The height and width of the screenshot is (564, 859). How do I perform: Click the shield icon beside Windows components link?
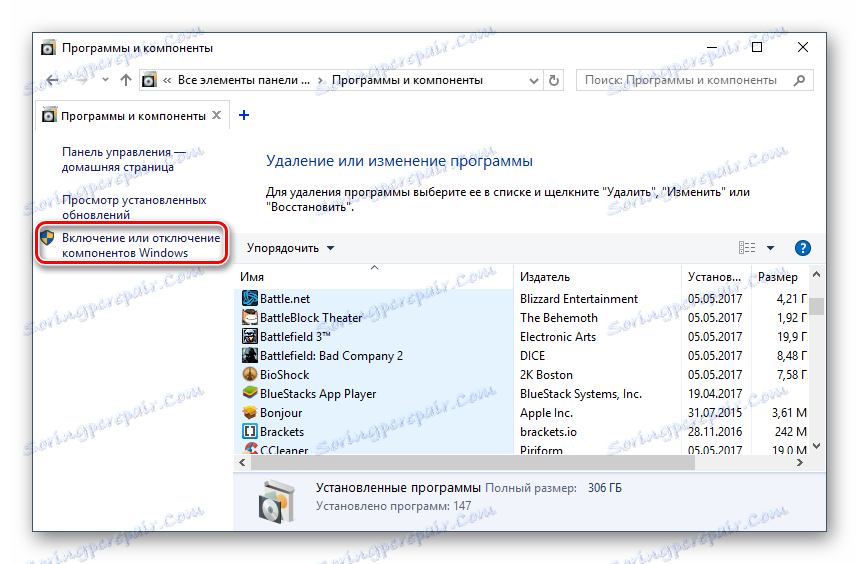pos(48,238)
